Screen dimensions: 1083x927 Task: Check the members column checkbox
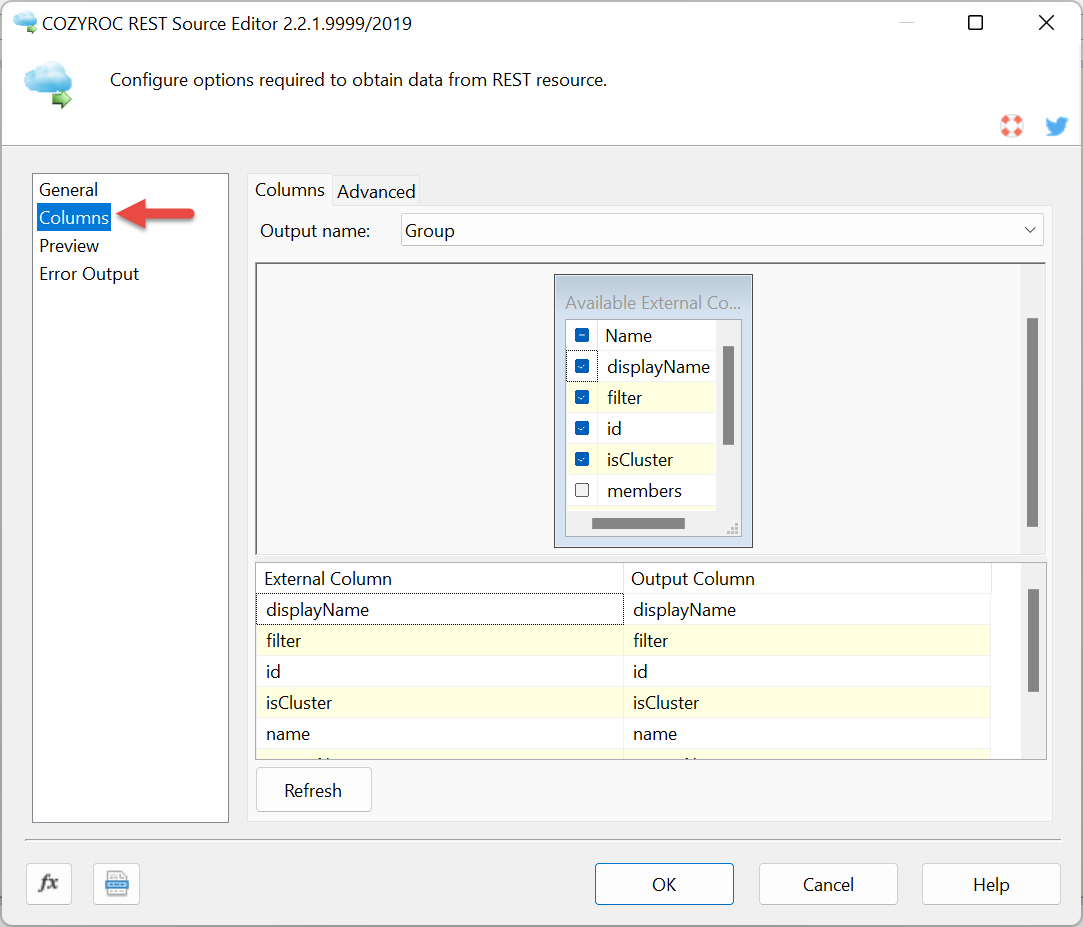pyautogui.click(x=582, y=490)
